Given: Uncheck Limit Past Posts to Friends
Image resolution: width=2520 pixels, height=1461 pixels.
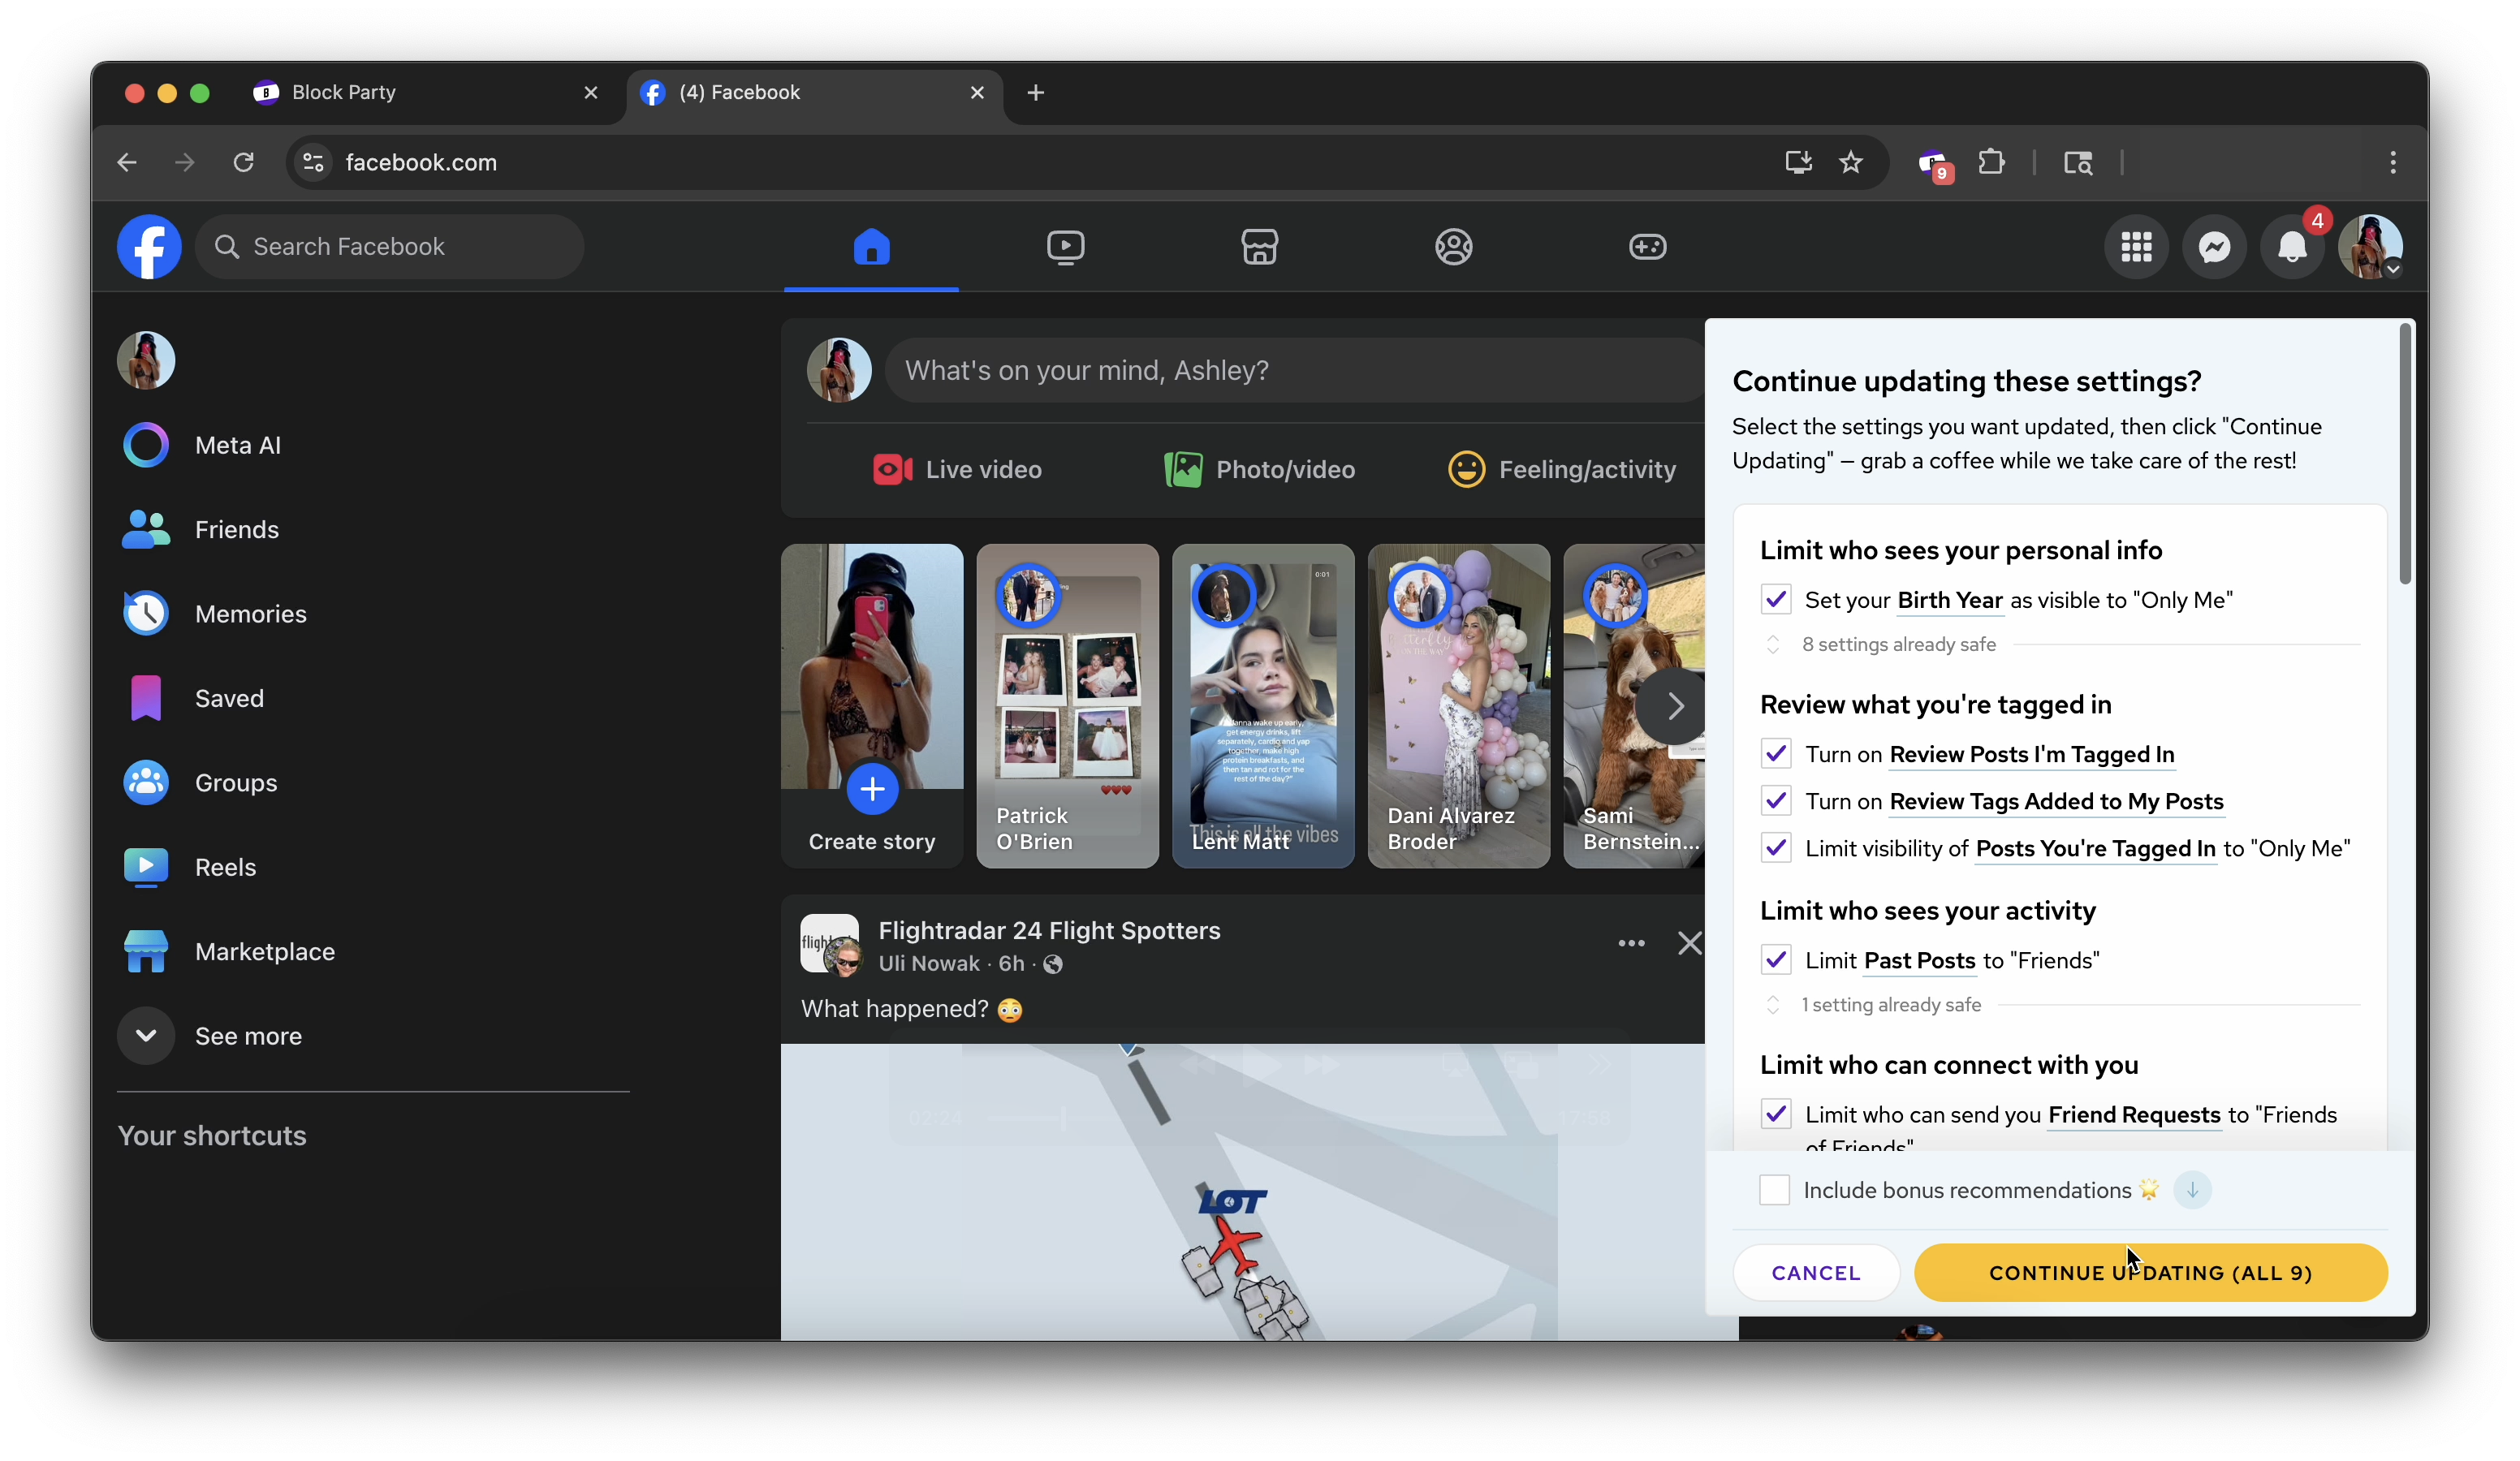Looking at the screenshot, I should click(x=1775, y=959).
